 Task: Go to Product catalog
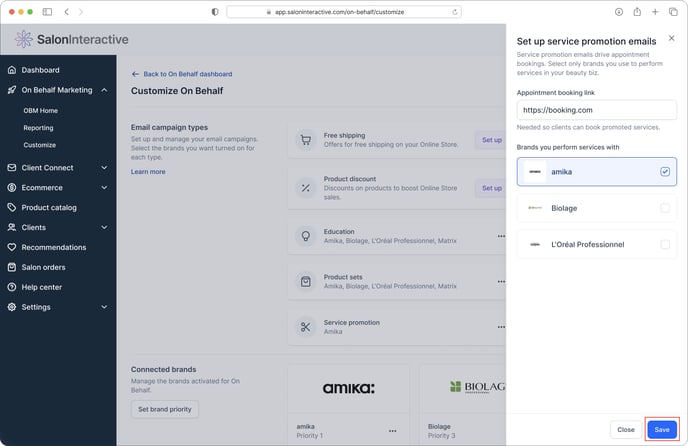tap(49, 208)
